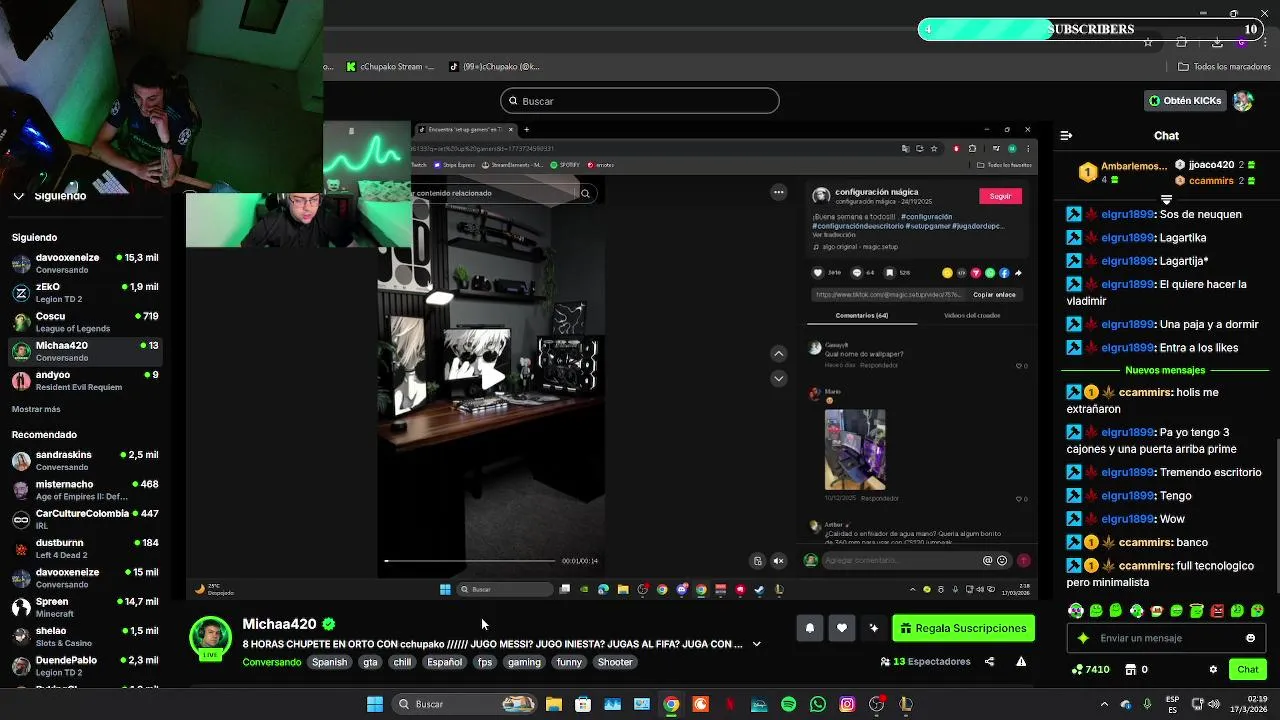
Task: Open Chrome three-dot menu
Action: tap(1264, 42)
